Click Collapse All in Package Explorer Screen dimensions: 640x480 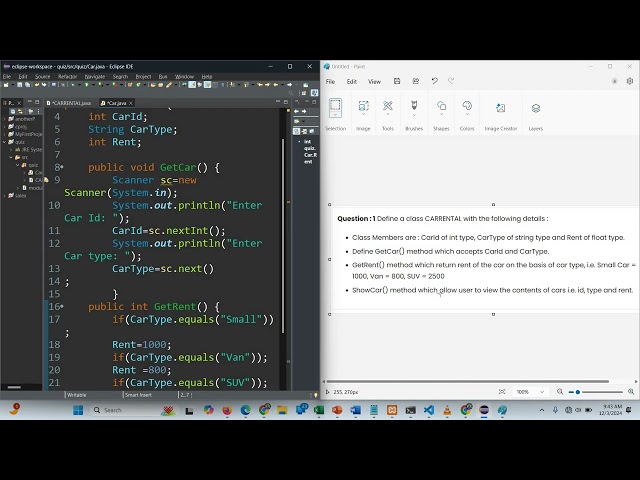pyautogui.click(x=13, y=111)
